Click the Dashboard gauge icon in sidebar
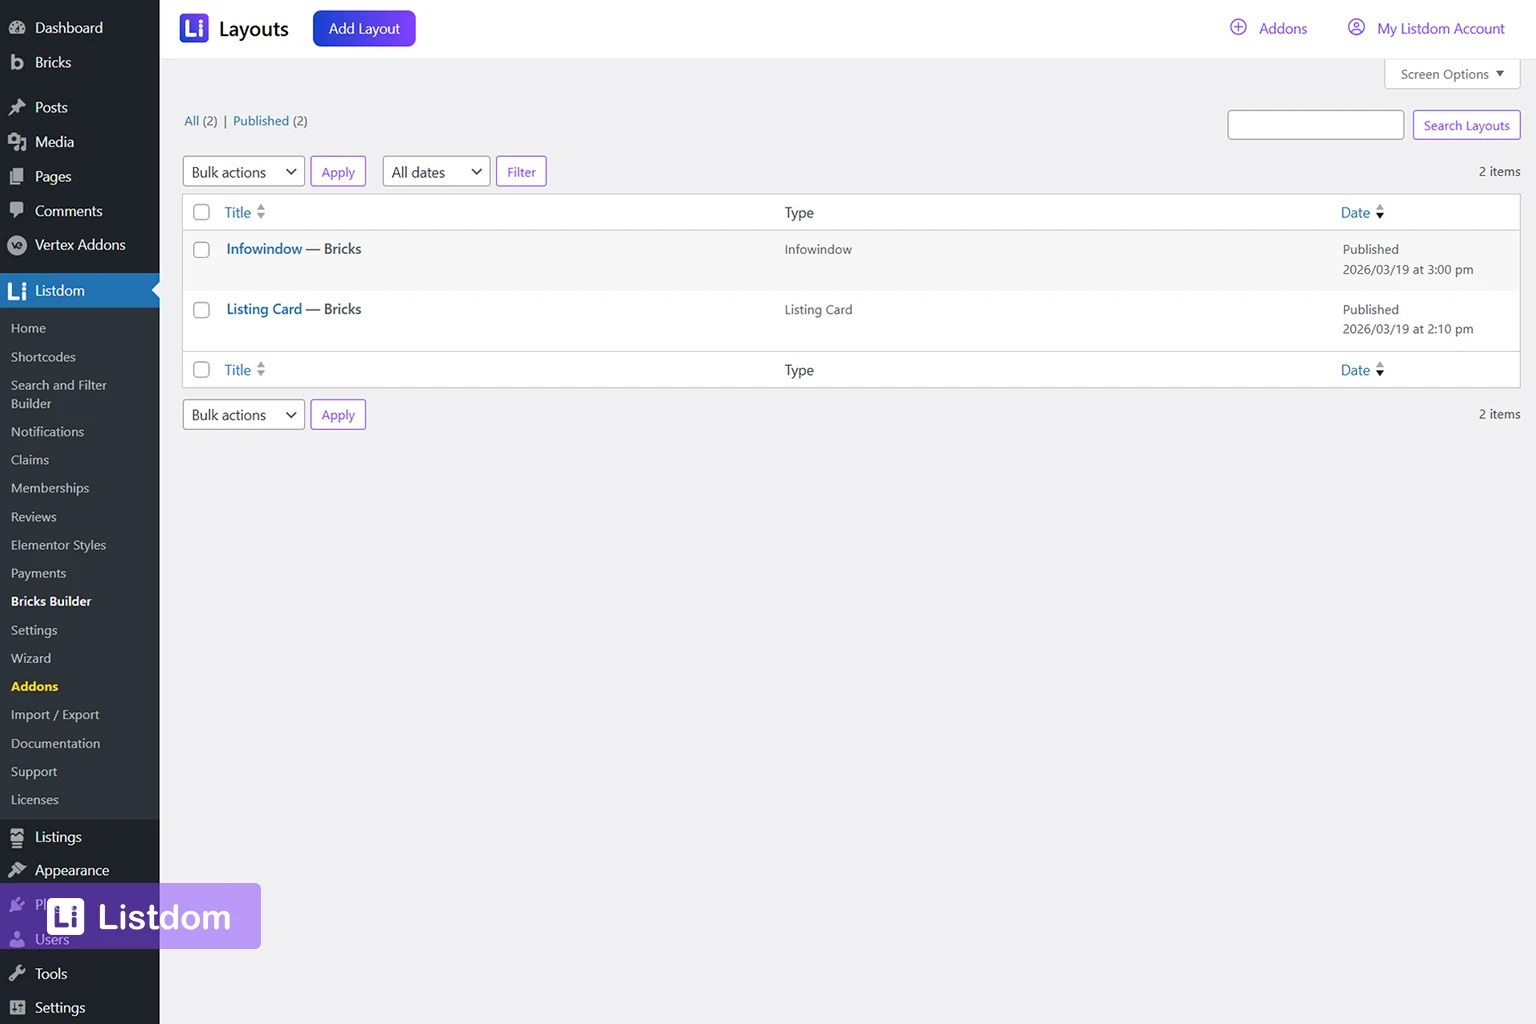The width and height of the screenshot is (1536, 1024). (x=17, y=28)
